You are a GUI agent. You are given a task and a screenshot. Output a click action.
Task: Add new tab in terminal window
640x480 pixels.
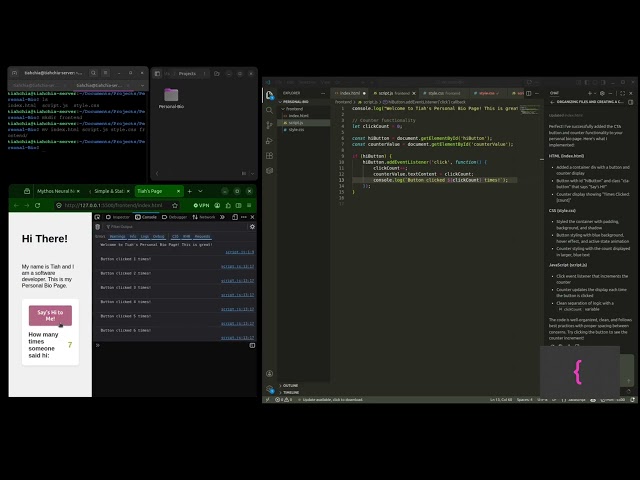tap(15, 73)
